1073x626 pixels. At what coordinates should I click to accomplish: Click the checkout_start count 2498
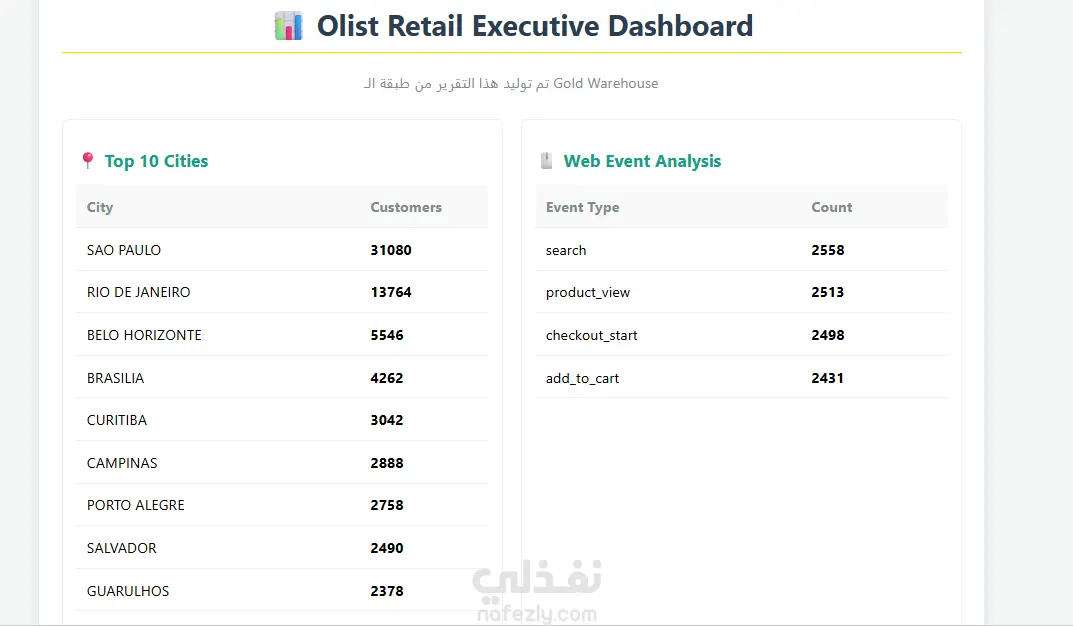(827, 335)
